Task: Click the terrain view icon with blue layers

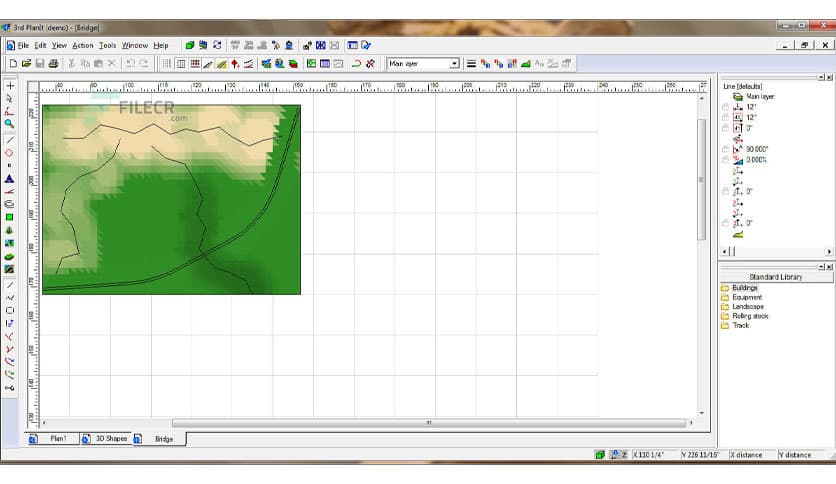Action: tap(266, 63)
